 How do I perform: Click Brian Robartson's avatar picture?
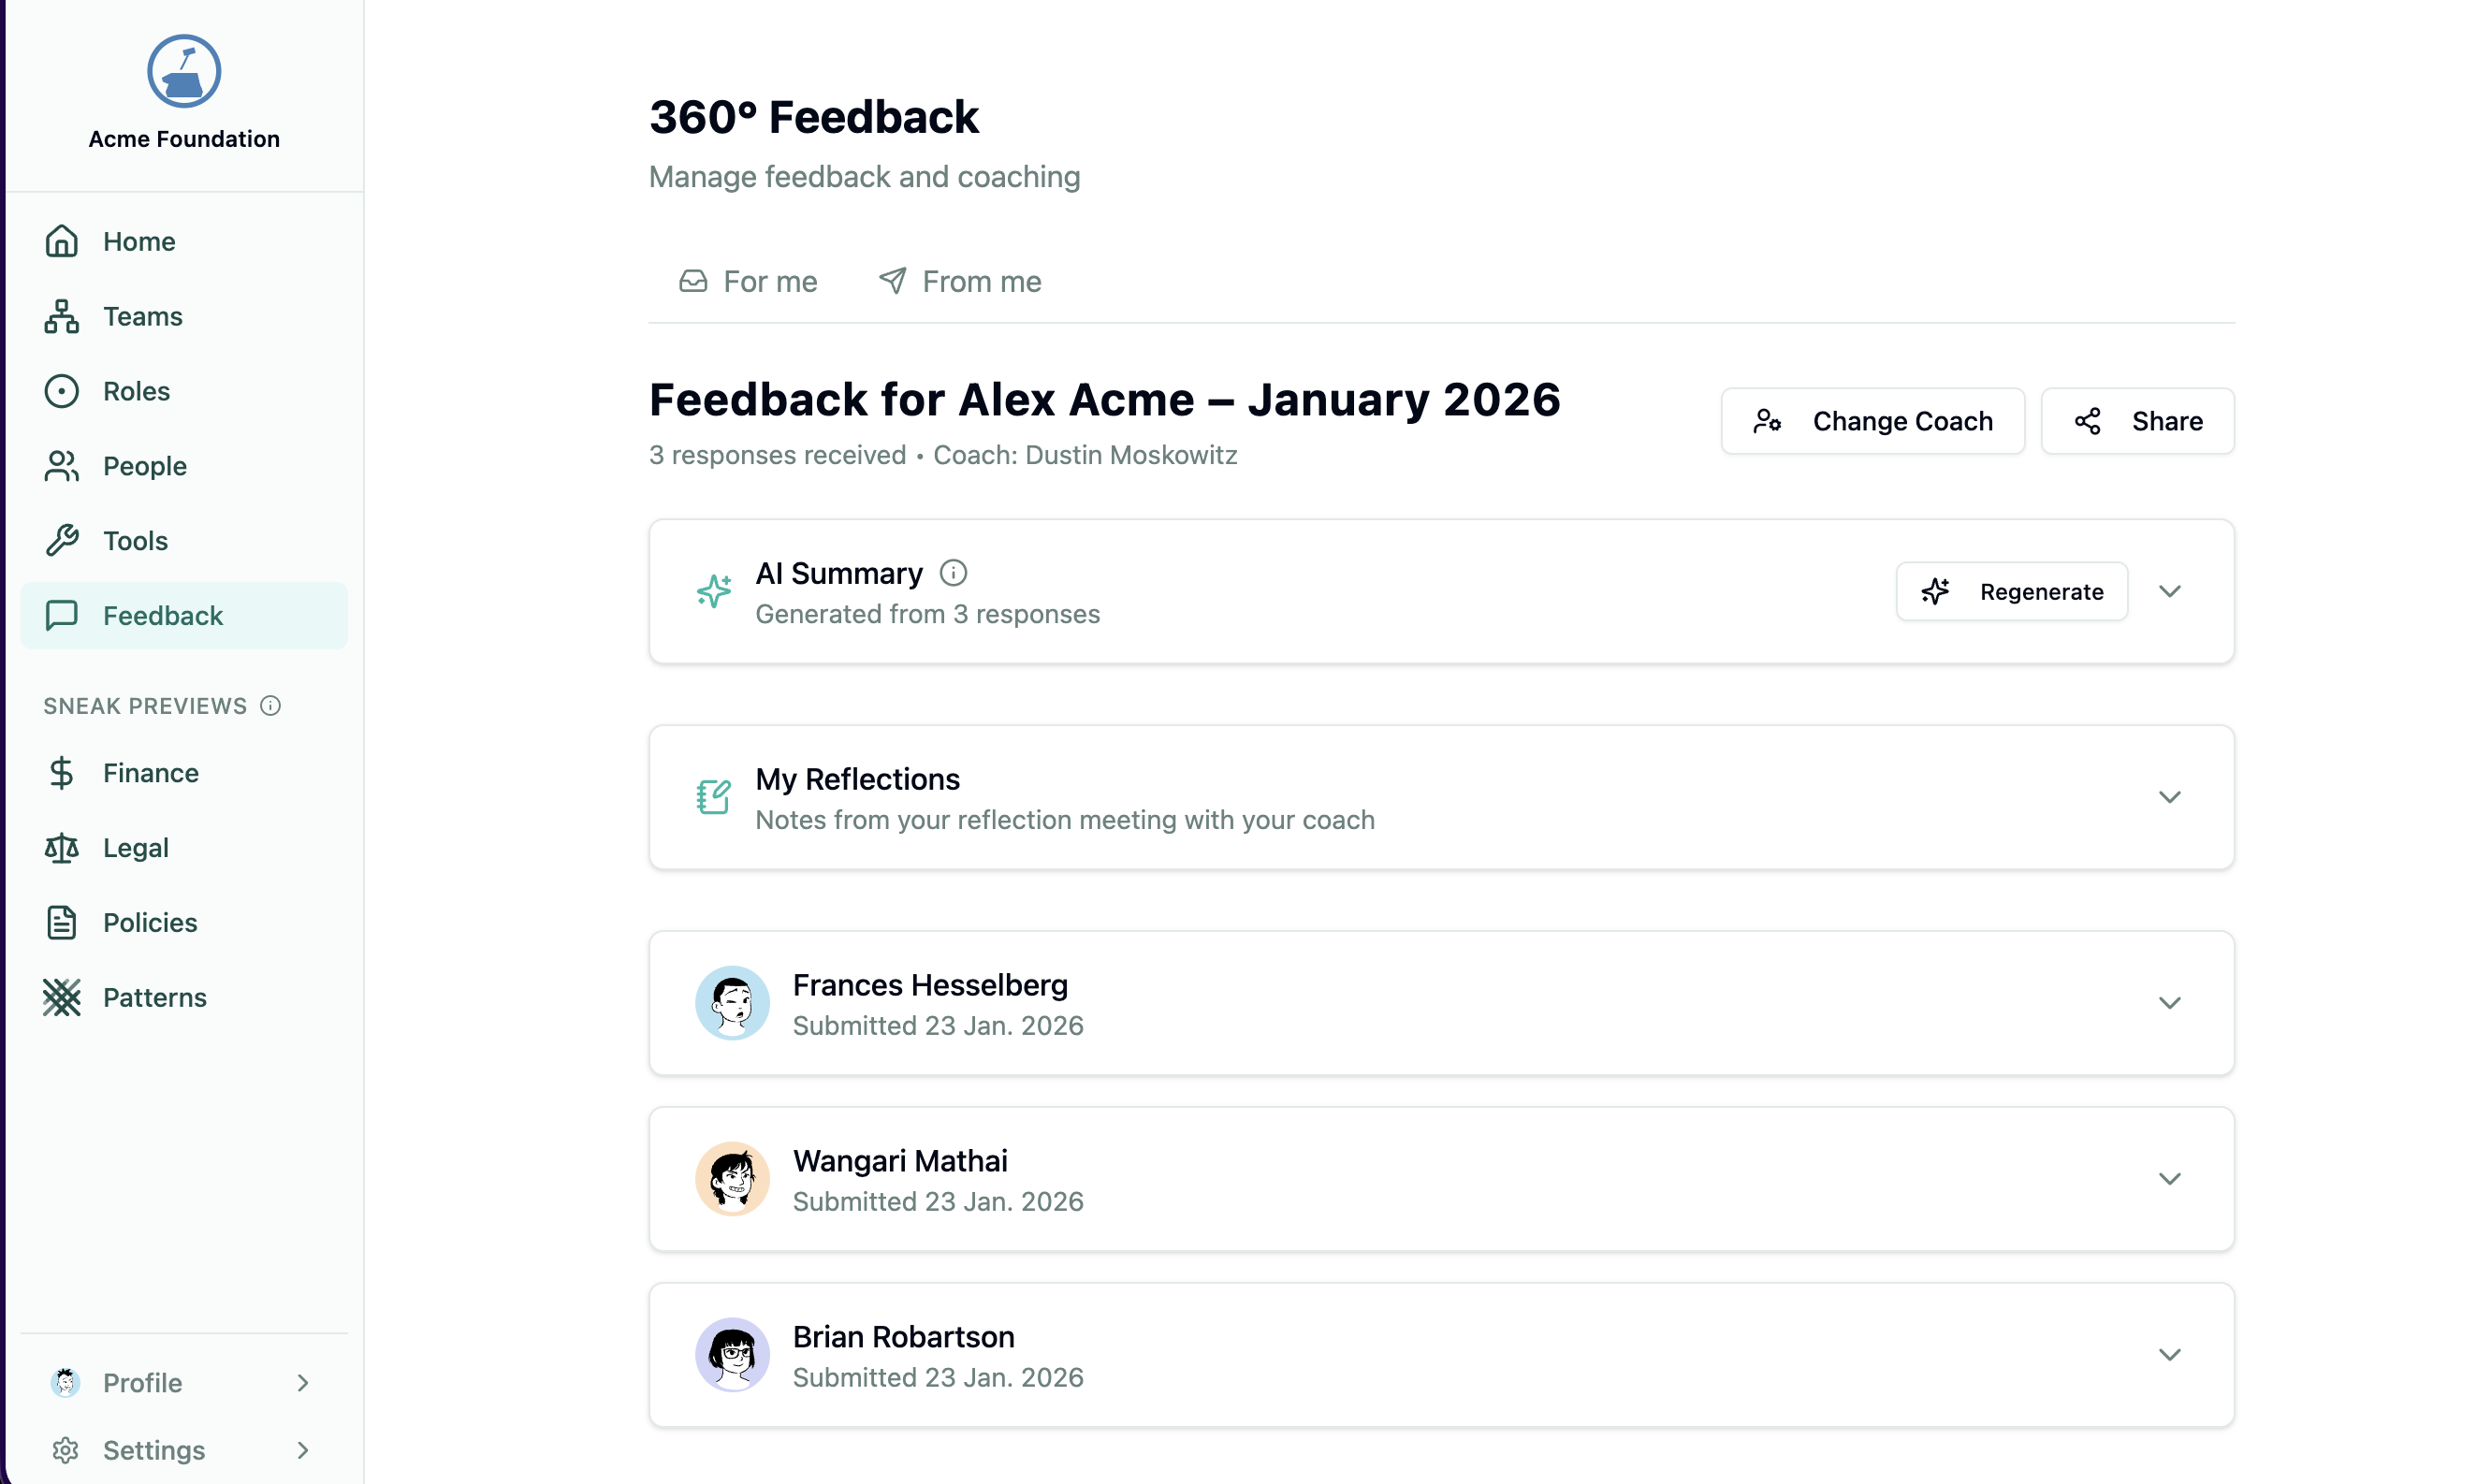pos(733,1354)
